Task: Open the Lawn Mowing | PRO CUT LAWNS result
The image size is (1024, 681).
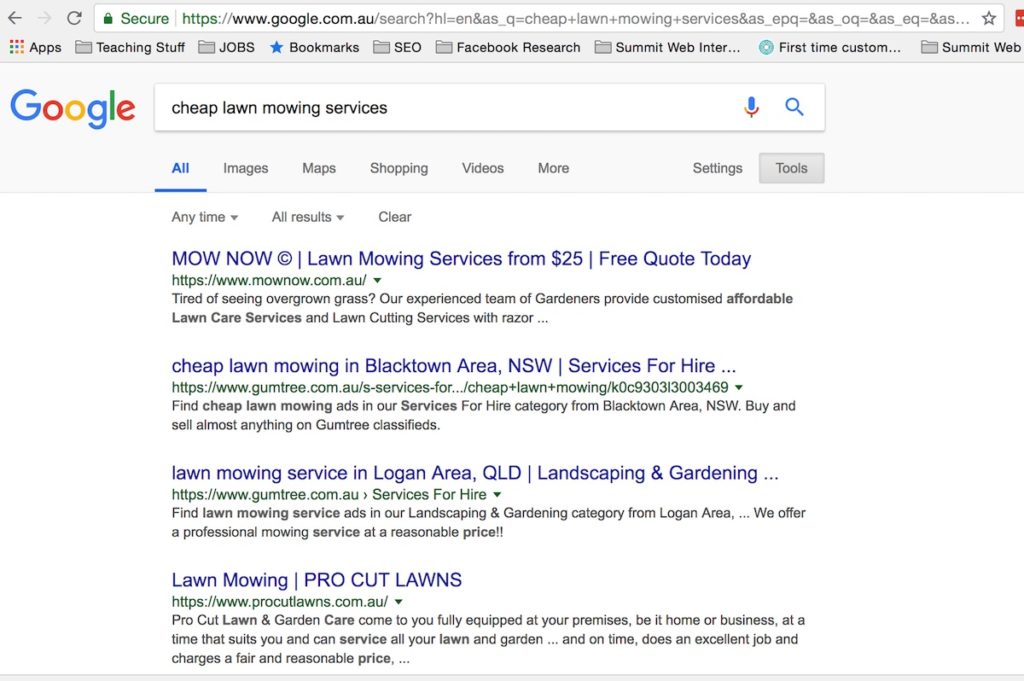Action: point(317,580)
